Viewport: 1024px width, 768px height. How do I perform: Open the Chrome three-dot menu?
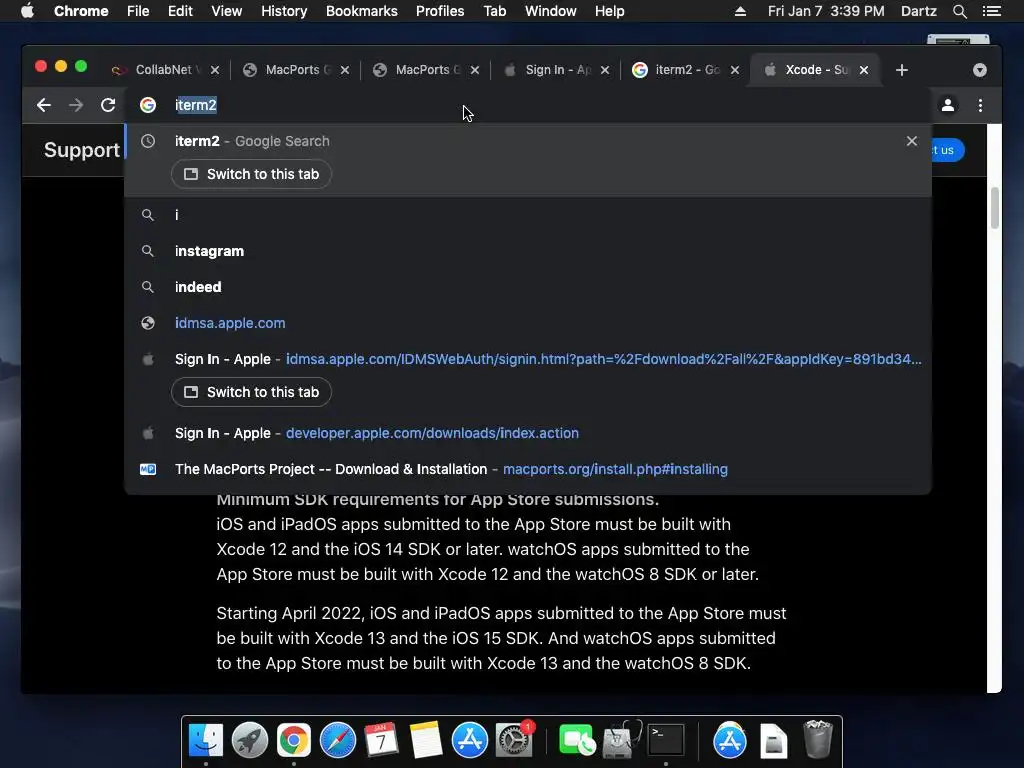(980, 105)
